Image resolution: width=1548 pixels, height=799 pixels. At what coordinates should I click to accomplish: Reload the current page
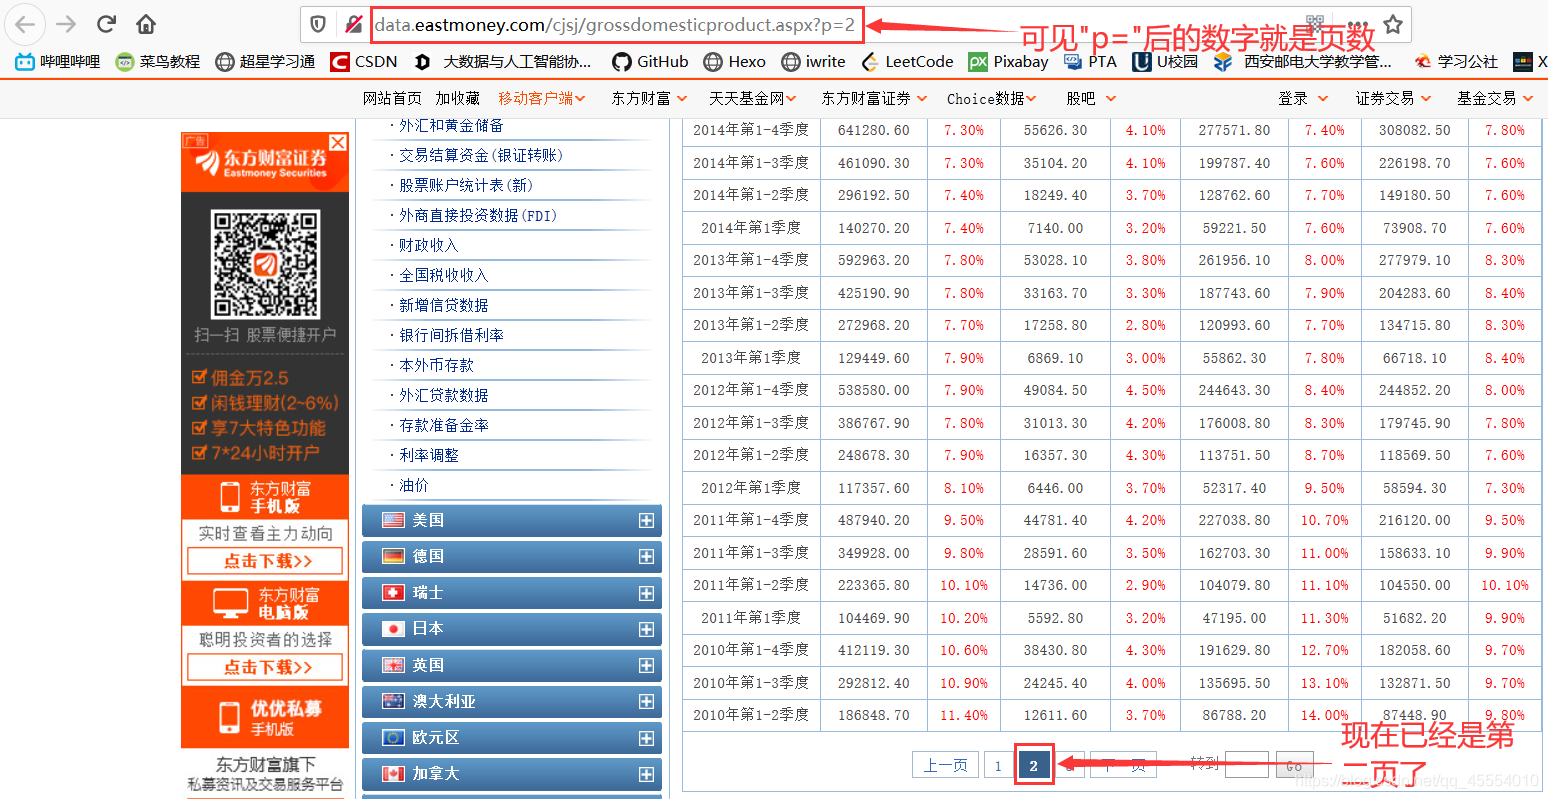pos(106,22)
